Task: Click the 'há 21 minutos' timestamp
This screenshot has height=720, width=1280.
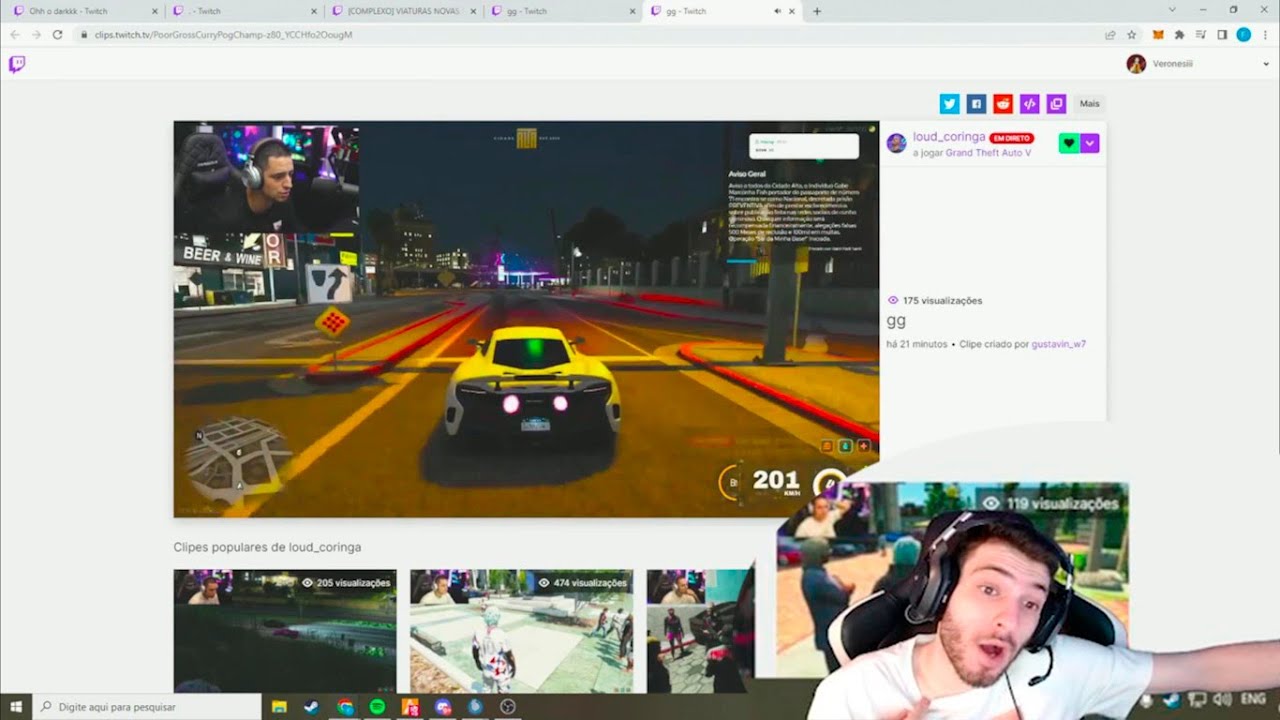Action: (x=917, y=344)
